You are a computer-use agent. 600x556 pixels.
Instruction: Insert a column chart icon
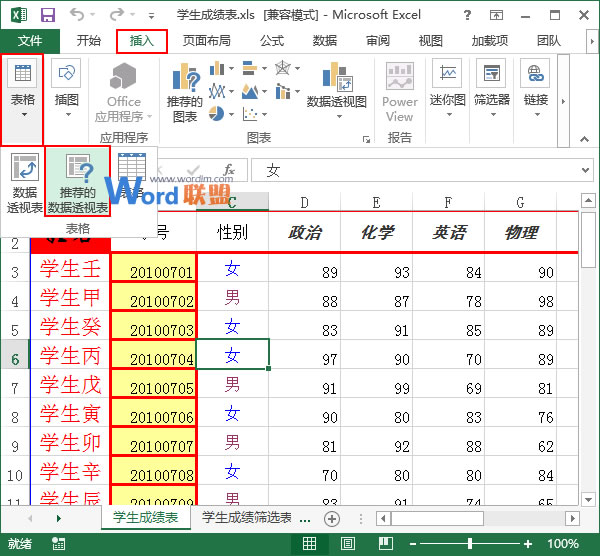coord(217,68)
